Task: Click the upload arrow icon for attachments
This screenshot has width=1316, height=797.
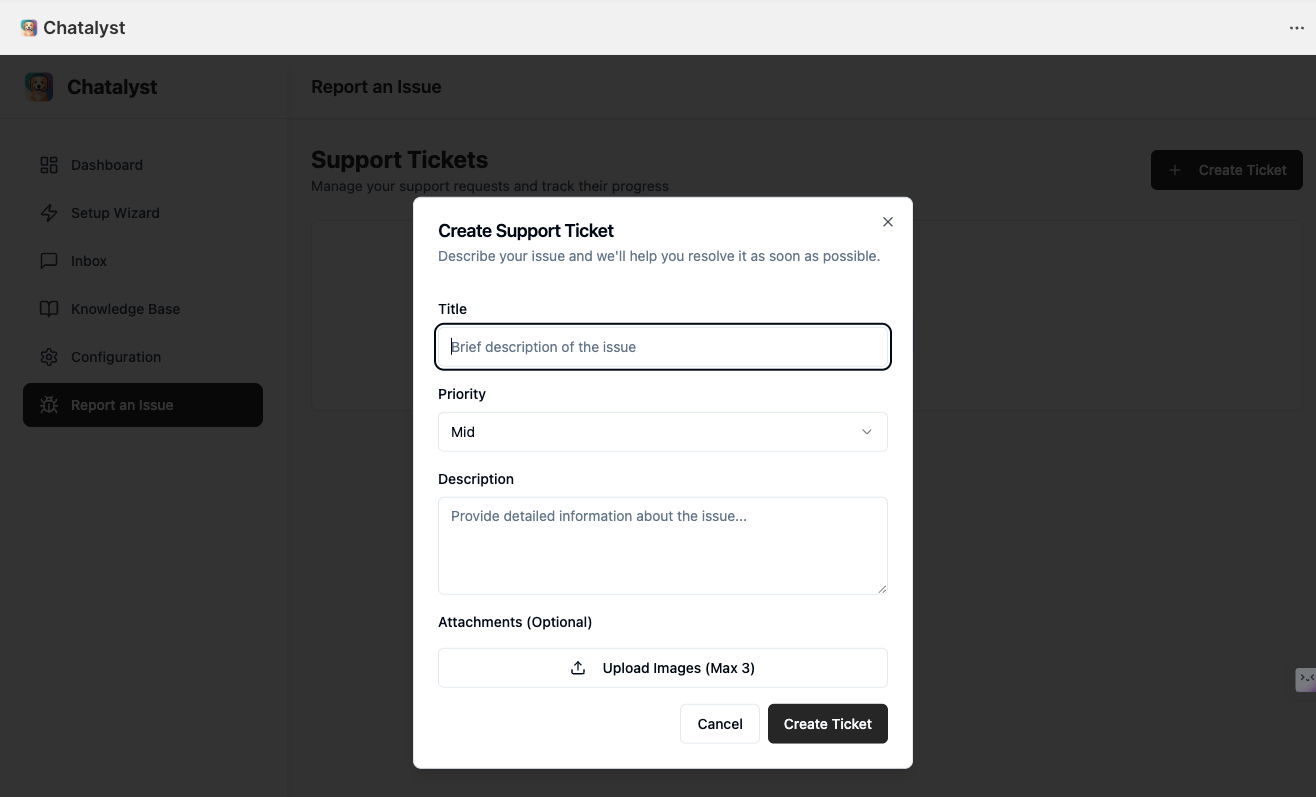Action: pyautogui.click(x=578, y=668)
